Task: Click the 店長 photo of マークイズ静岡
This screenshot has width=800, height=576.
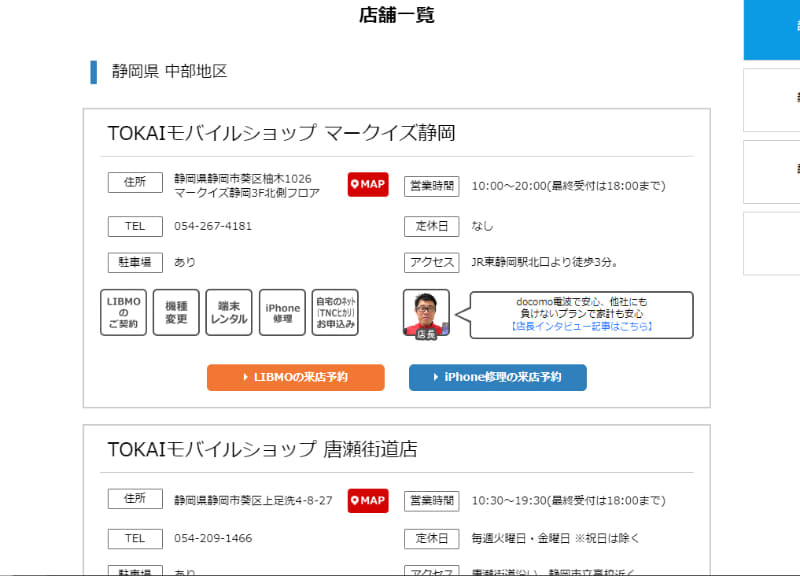Action: pos(427,312)
